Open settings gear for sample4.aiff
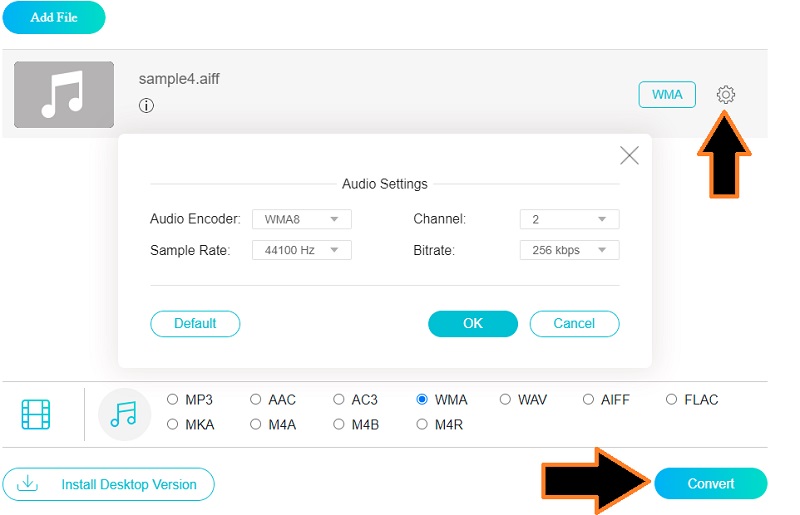Screen dimensions: 800x515 coord(726,95)
